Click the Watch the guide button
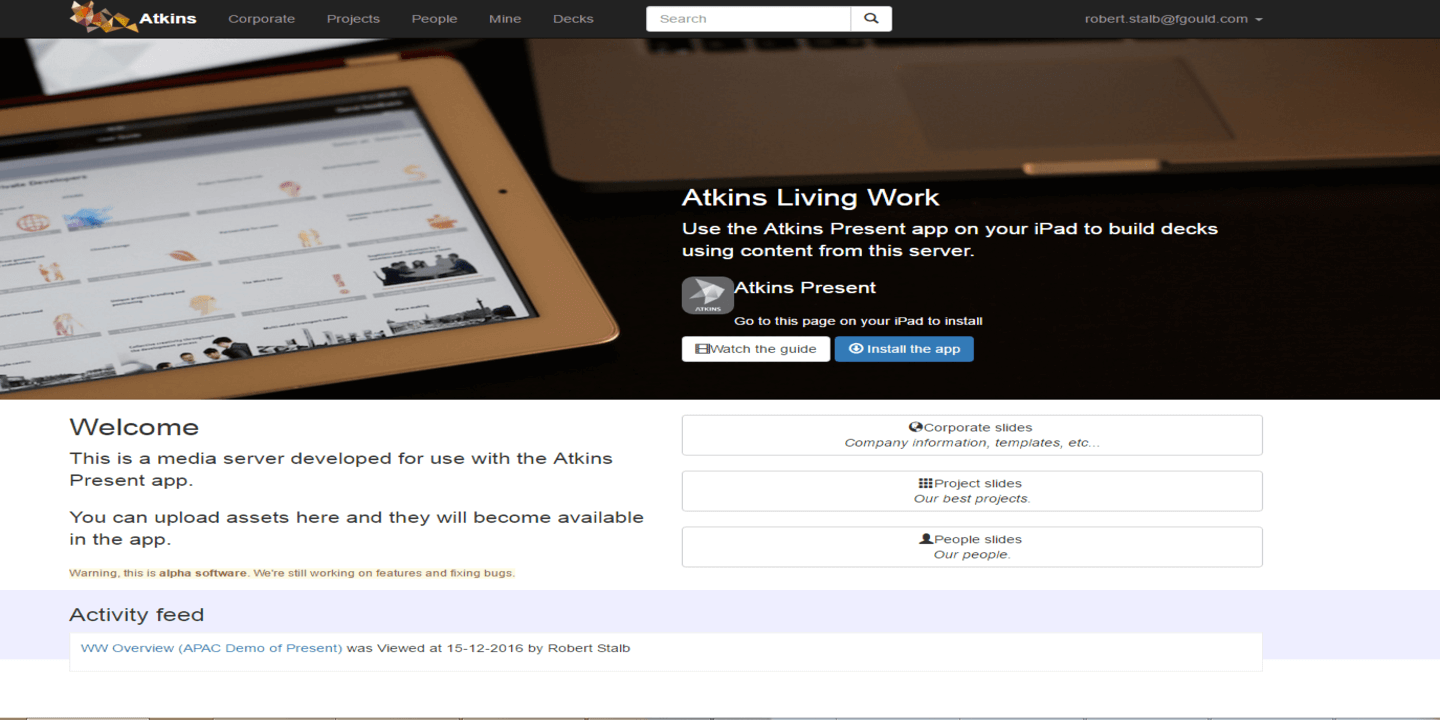Viewport: 1440px width, 720px height. [x=756, y=349]
